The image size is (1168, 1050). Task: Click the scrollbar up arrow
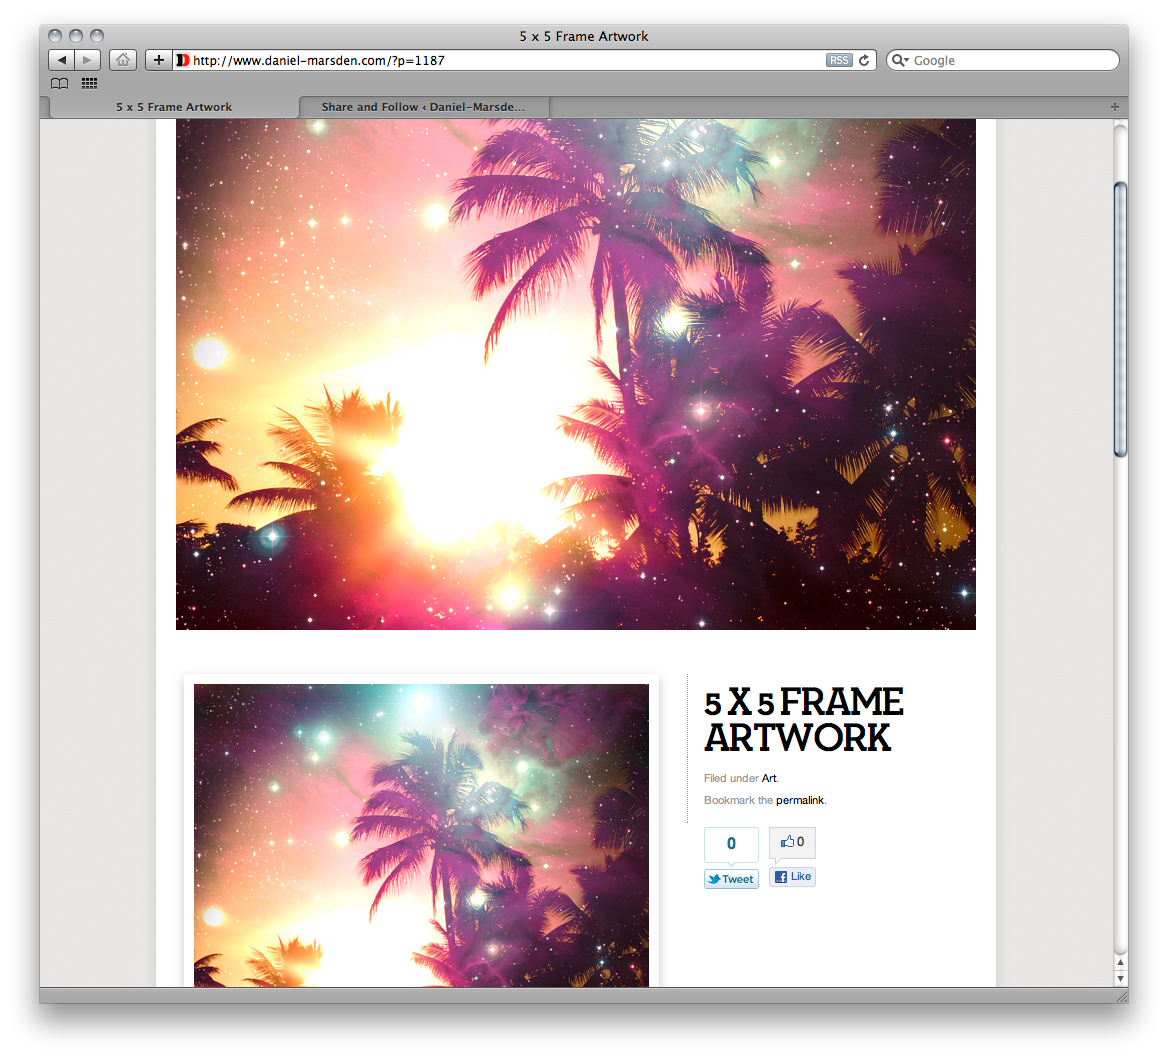pyautogui.click(x=1120, y=963)
